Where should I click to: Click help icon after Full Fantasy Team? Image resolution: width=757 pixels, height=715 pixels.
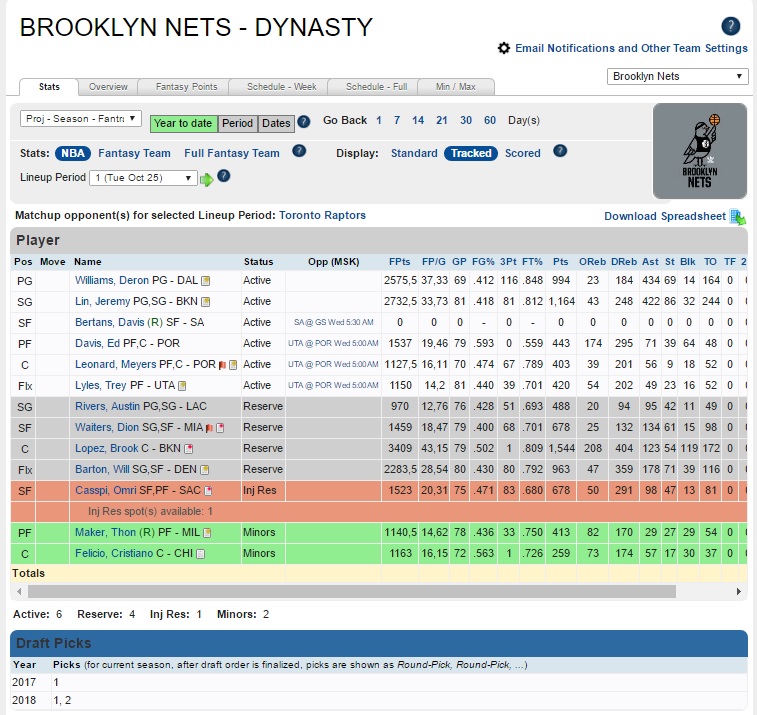click(x=299, y=151)
